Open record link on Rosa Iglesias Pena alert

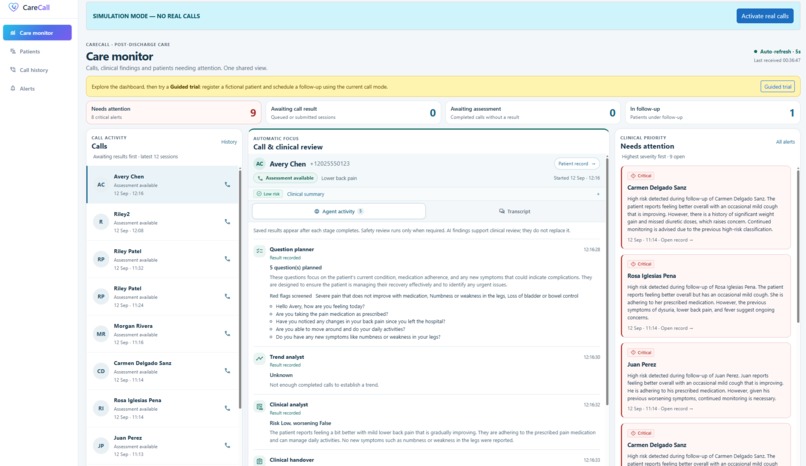point(676,328)
